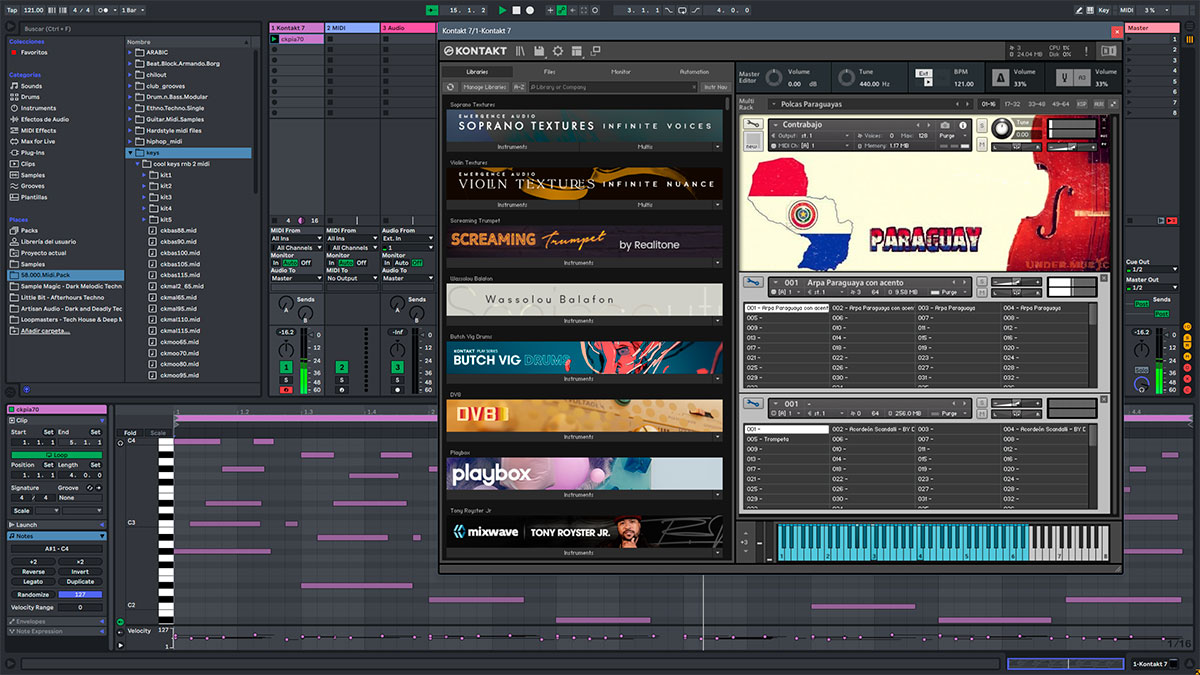Toggle Fold button in piano roll
Image resolution: width=1200 pixels, height=675 pixels.
click(130, 433)
